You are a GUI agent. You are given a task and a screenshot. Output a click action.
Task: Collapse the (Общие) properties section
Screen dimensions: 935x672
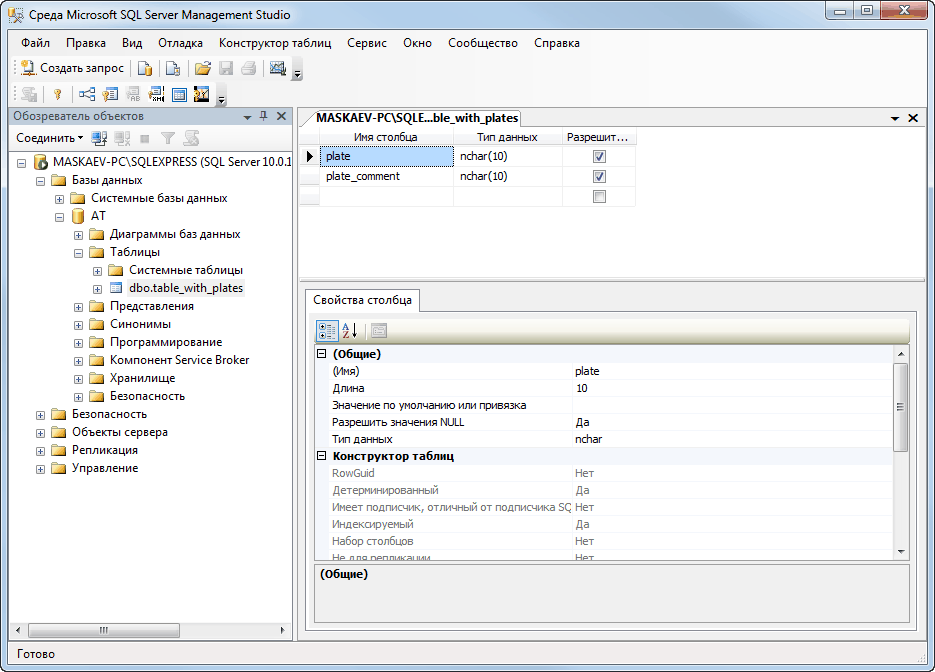coord(322,354)
